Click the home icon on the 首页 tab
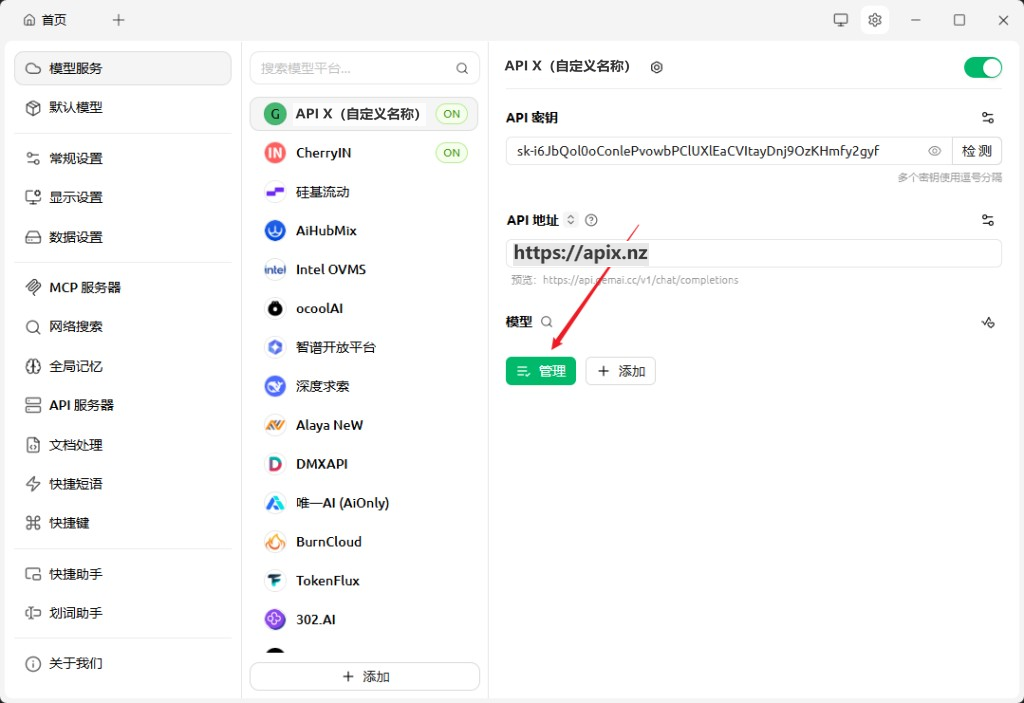The width and height of the screenshot is (1024, 703). (29, 20)
